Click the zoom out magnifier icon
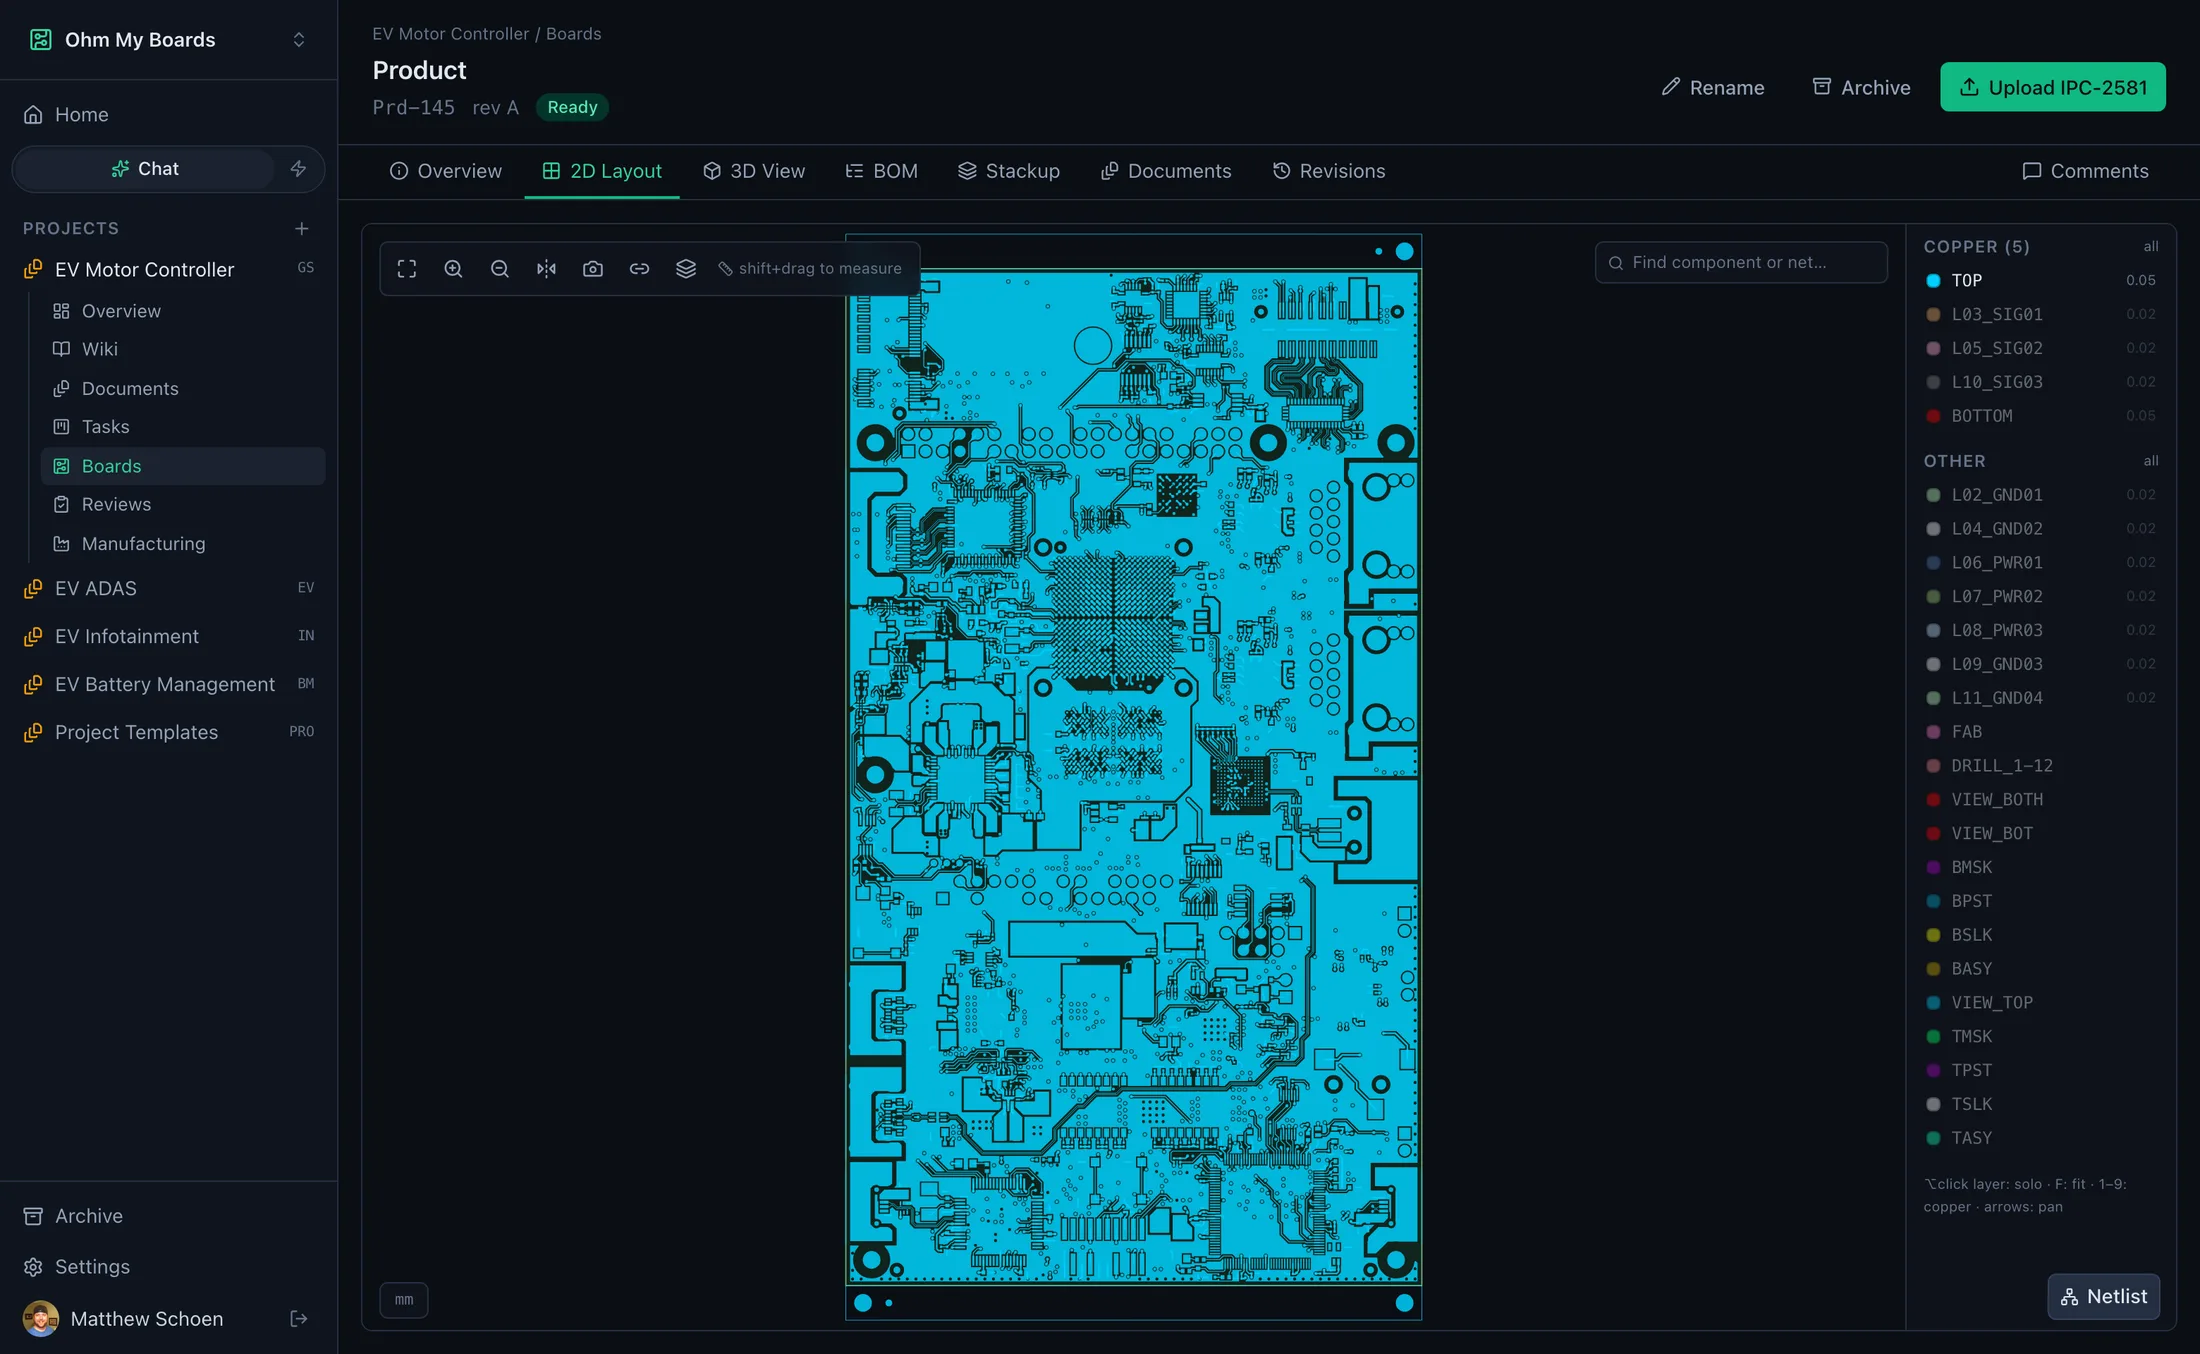Viewport: 2200px width, 1354px height. pyautogui.click(x=499, y=269)
